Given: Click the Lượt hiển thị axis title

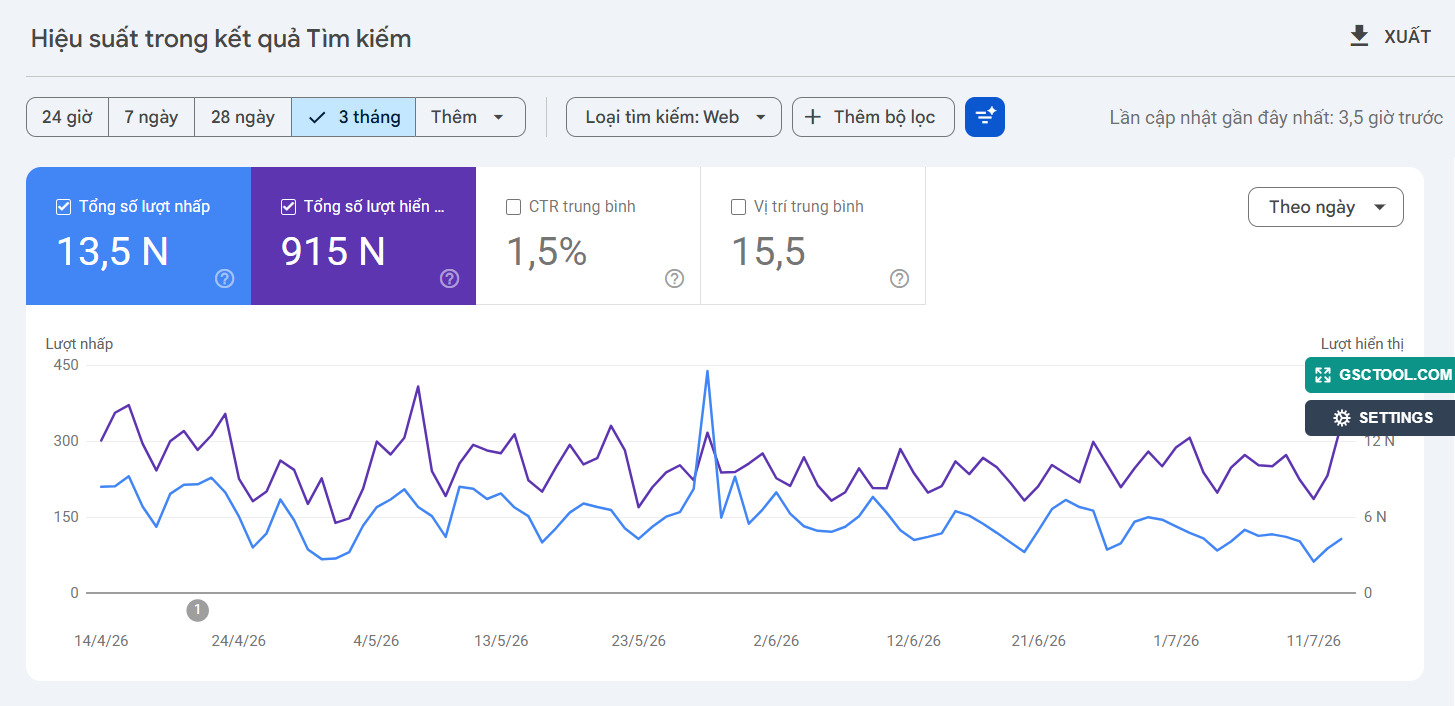Looking at the screenshot, I should click(1362, 344).
